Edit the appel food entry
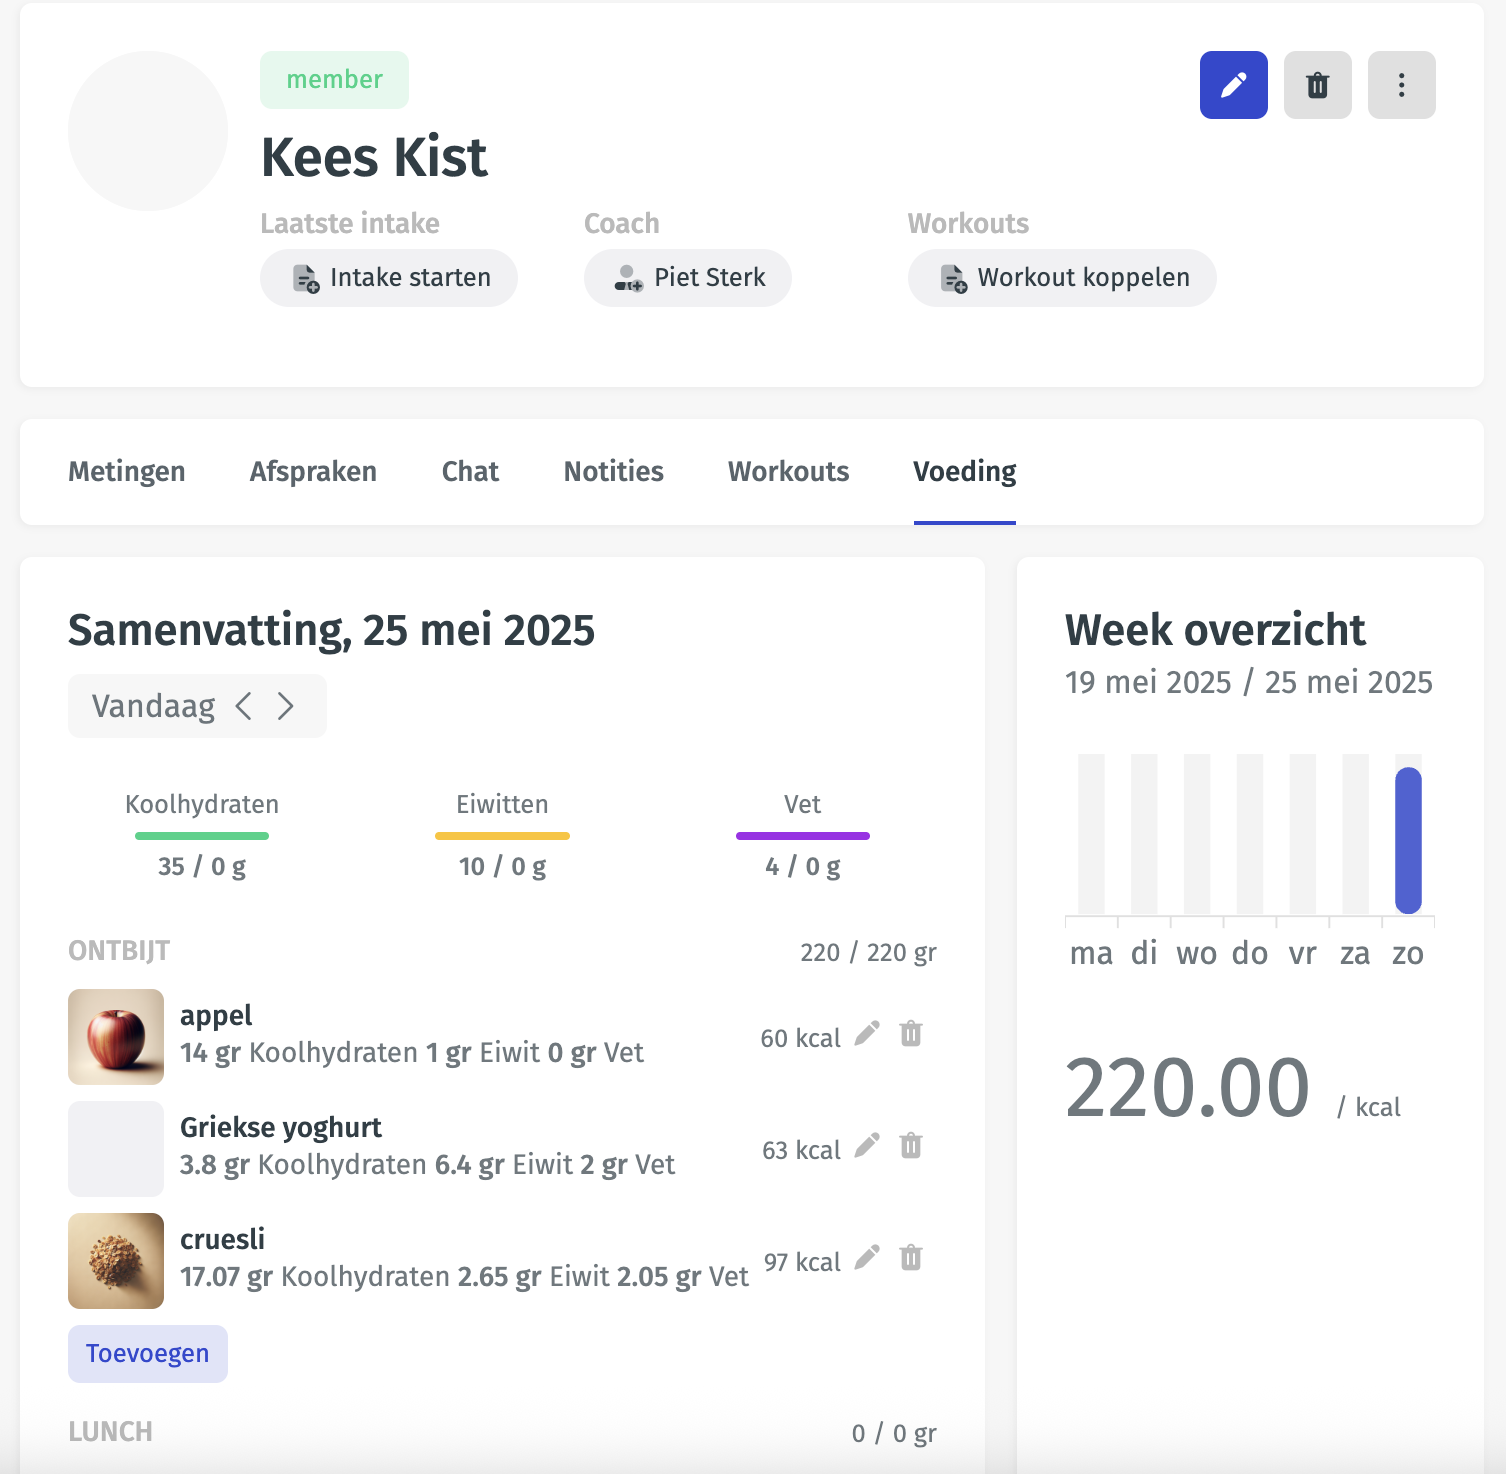Viewport: 1506px width, 1474px height. pos(867,1034)
